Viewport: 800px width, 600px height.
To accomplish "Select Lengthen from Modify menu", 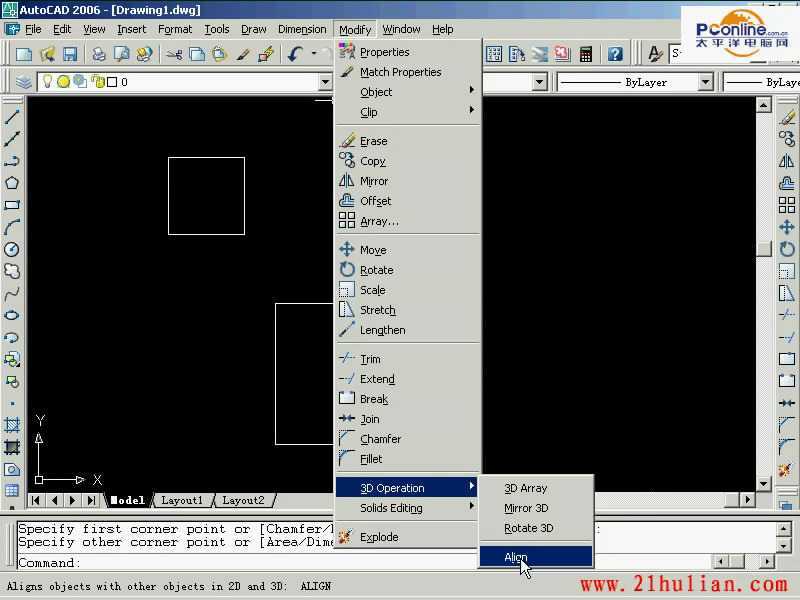I will 408,330.
